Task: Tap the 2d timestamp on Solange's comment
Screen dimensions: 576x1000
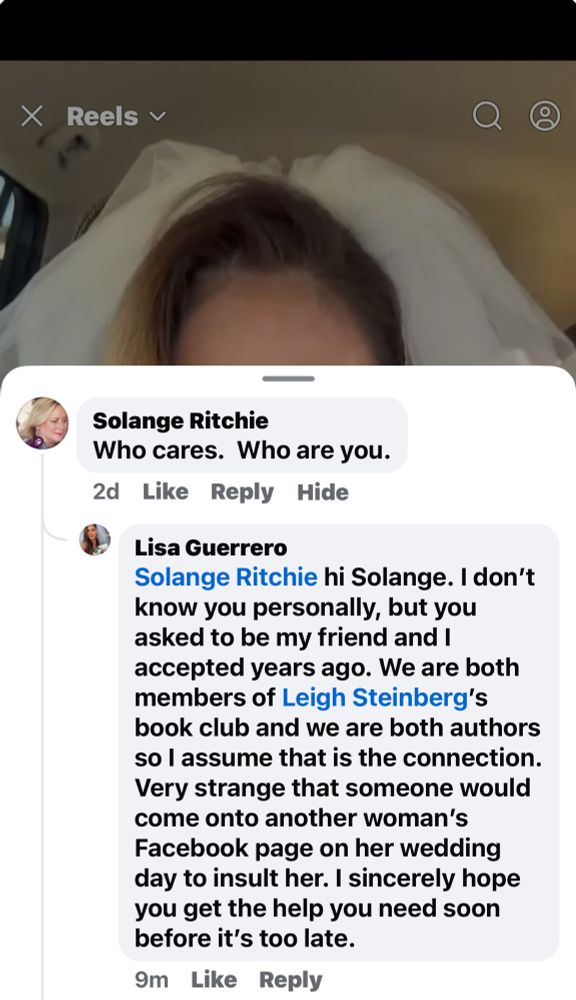Action: tap(106, 492)
